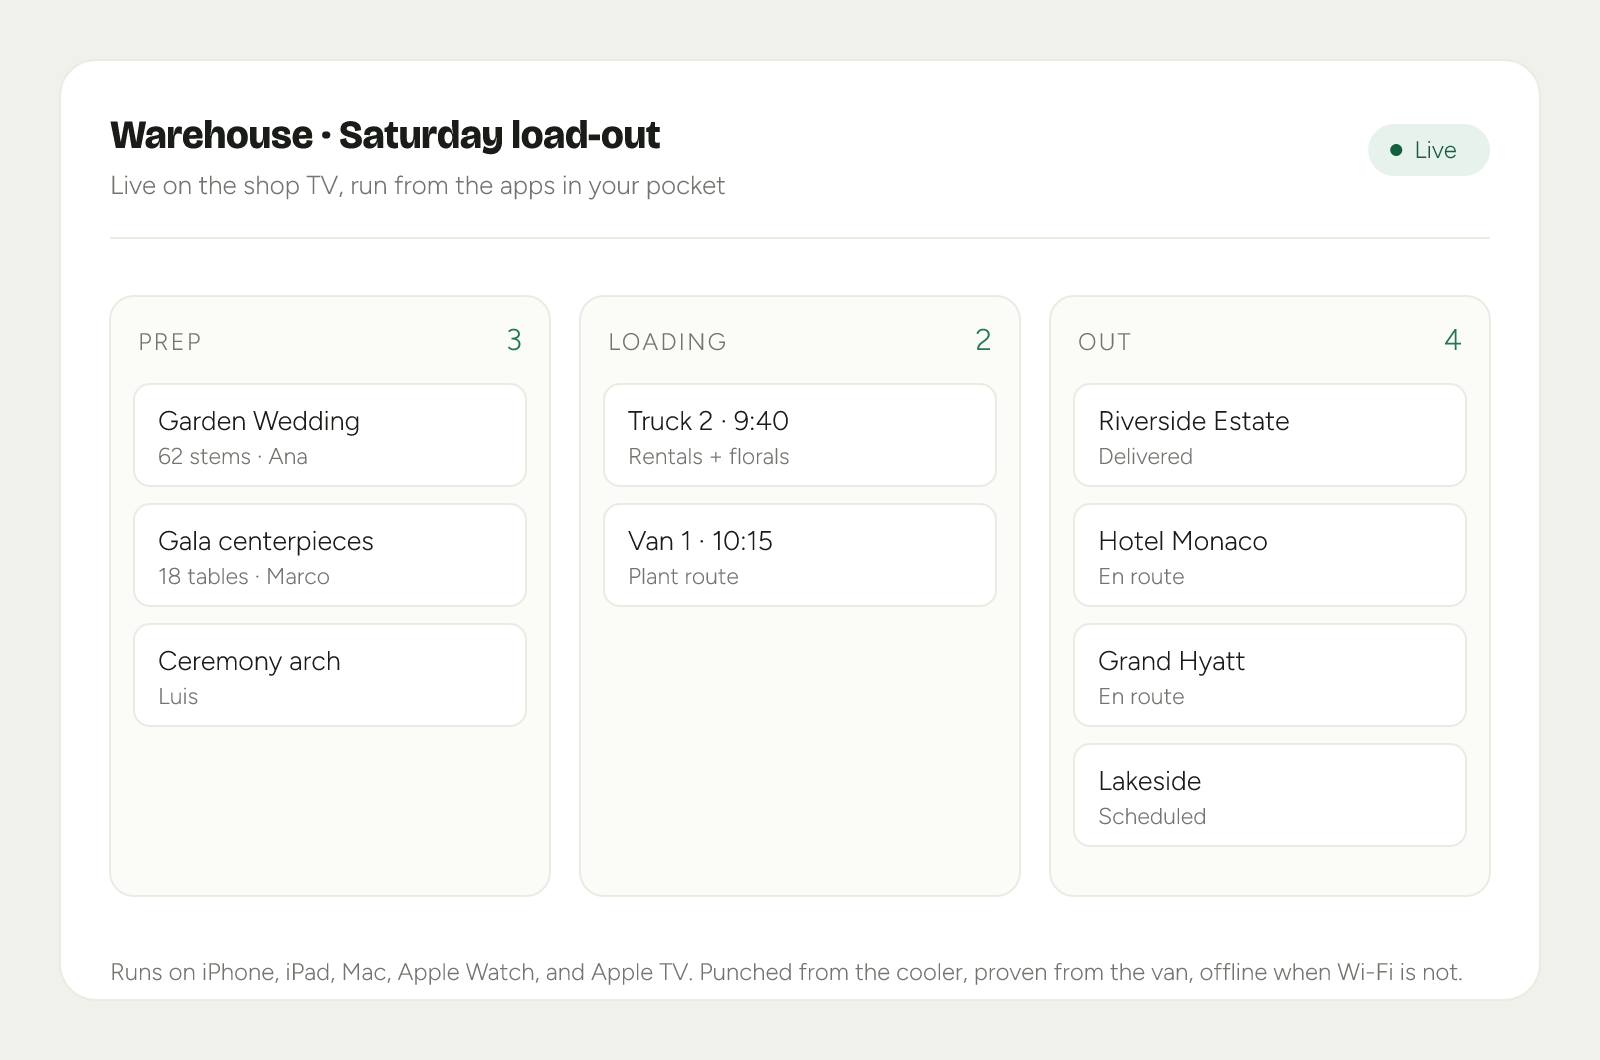
Task: Select the Gala centerpieces card
Action: 330,555
